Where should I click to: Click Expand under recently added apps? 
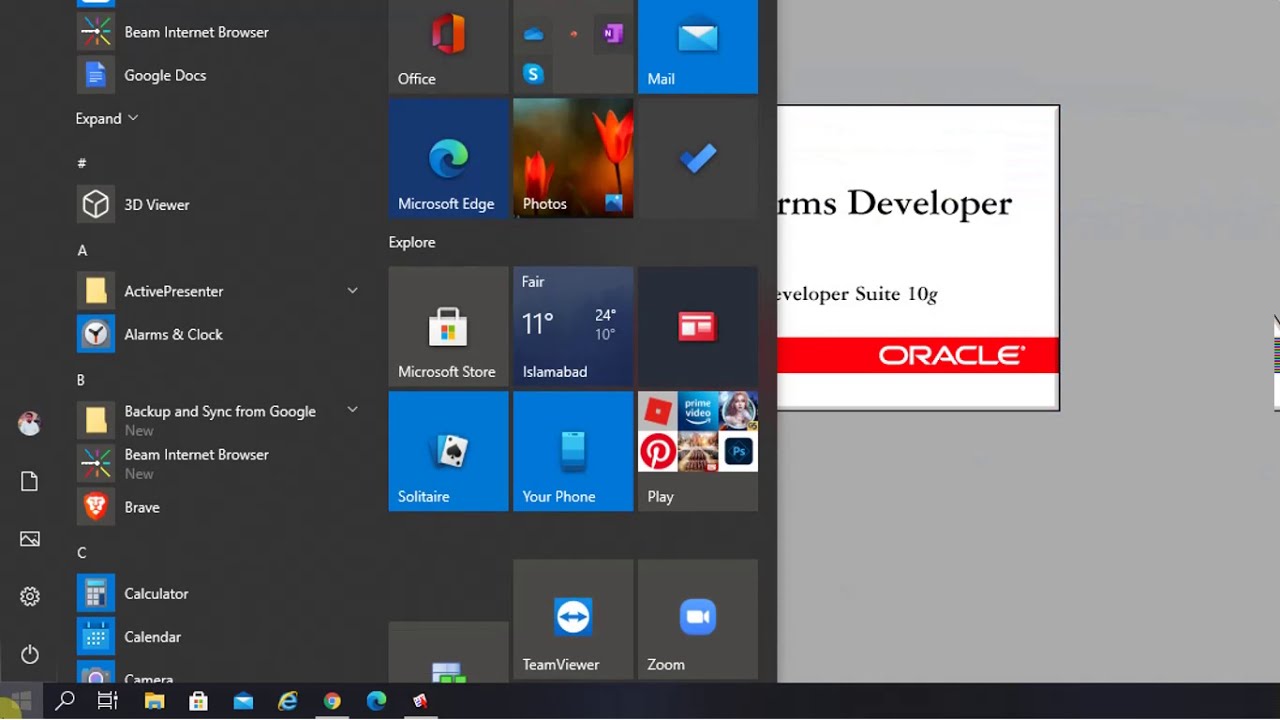(106, 118)
